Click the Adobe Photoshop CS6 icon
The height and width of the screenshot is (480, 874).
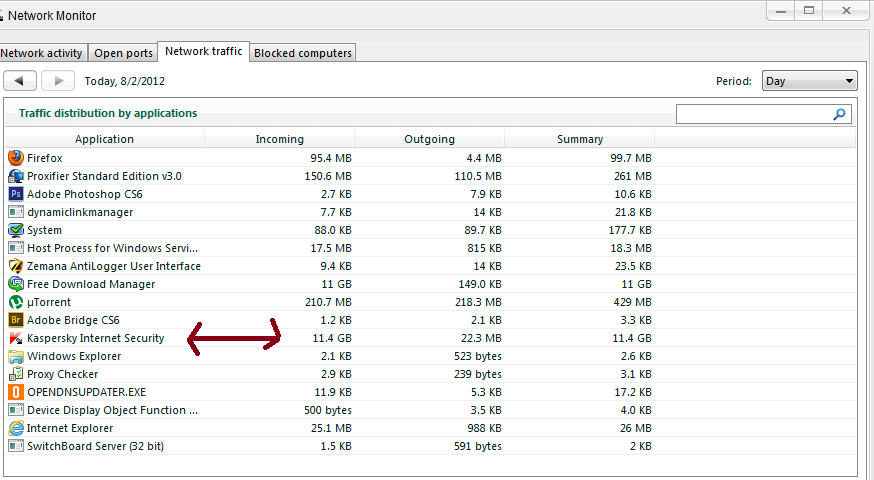pyautogui.click(x=16, y=194)
